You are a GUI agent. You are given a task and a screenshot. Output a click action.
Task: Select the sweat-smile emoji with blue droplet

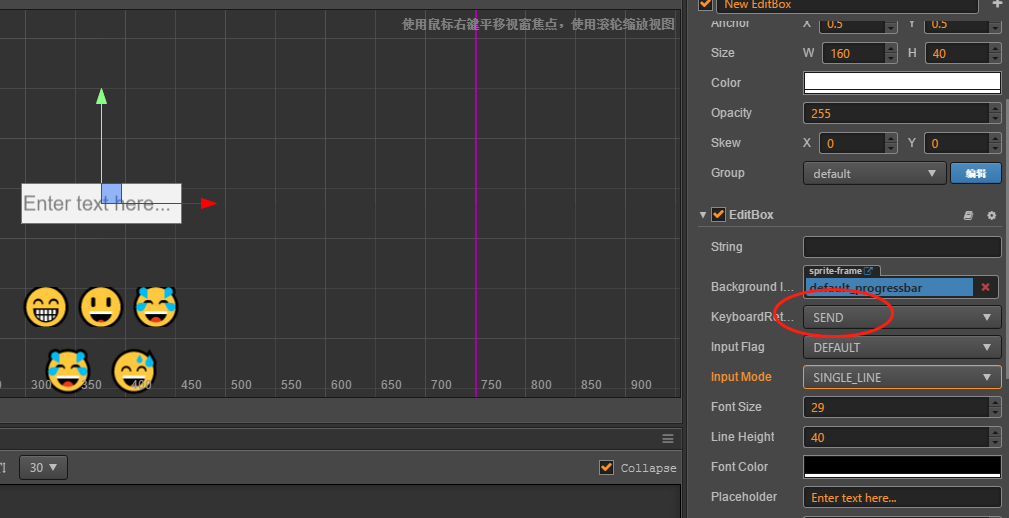click(134, 371)
